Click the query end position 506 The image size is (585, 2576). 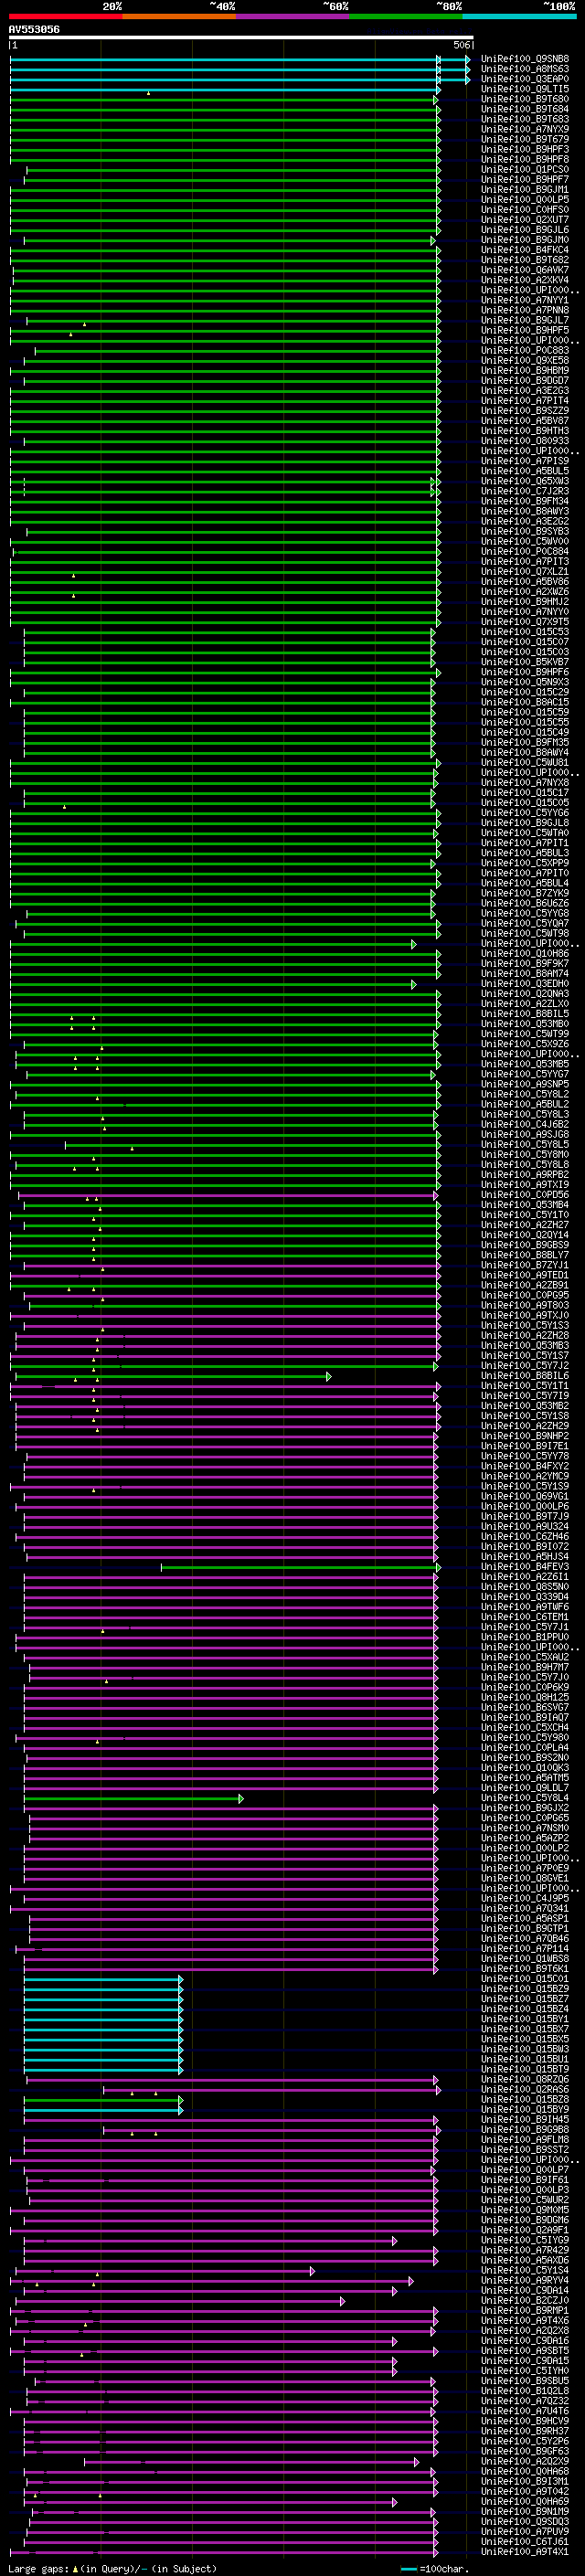(461, 45)
